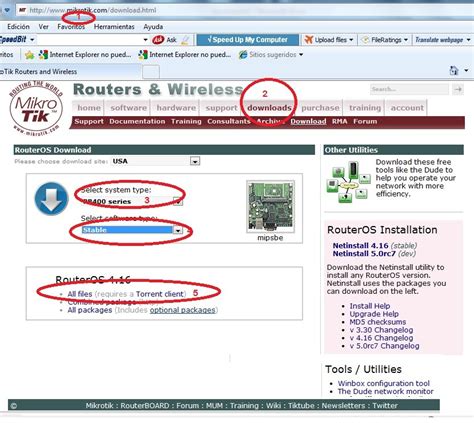Select the purchase site tab

point(320,108)
